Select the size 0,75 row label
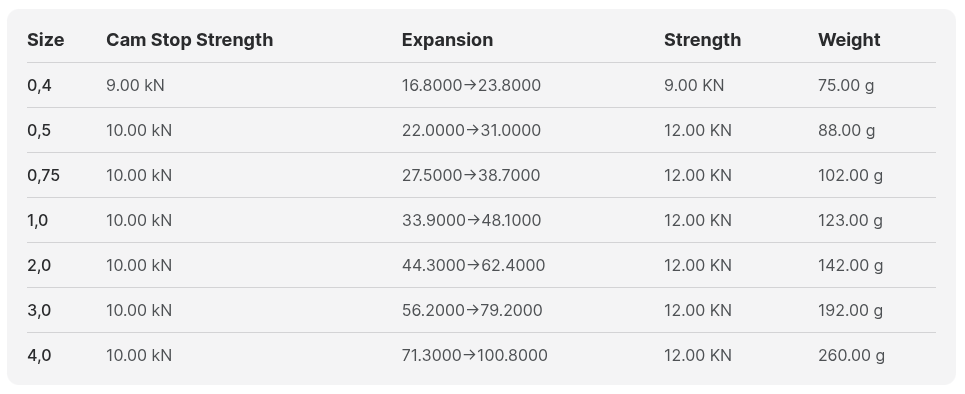This screenshot has height=394, width=965. (x=44, y=175)
